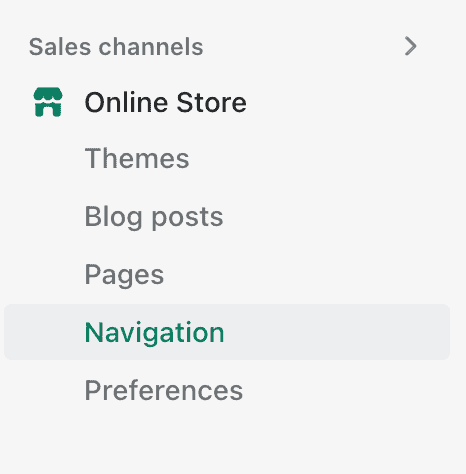This screenshot has height=474, width=466.
Task: Select the shop awning icon in the sidebar
Action: pyautogui.click(x=48, y=102)
